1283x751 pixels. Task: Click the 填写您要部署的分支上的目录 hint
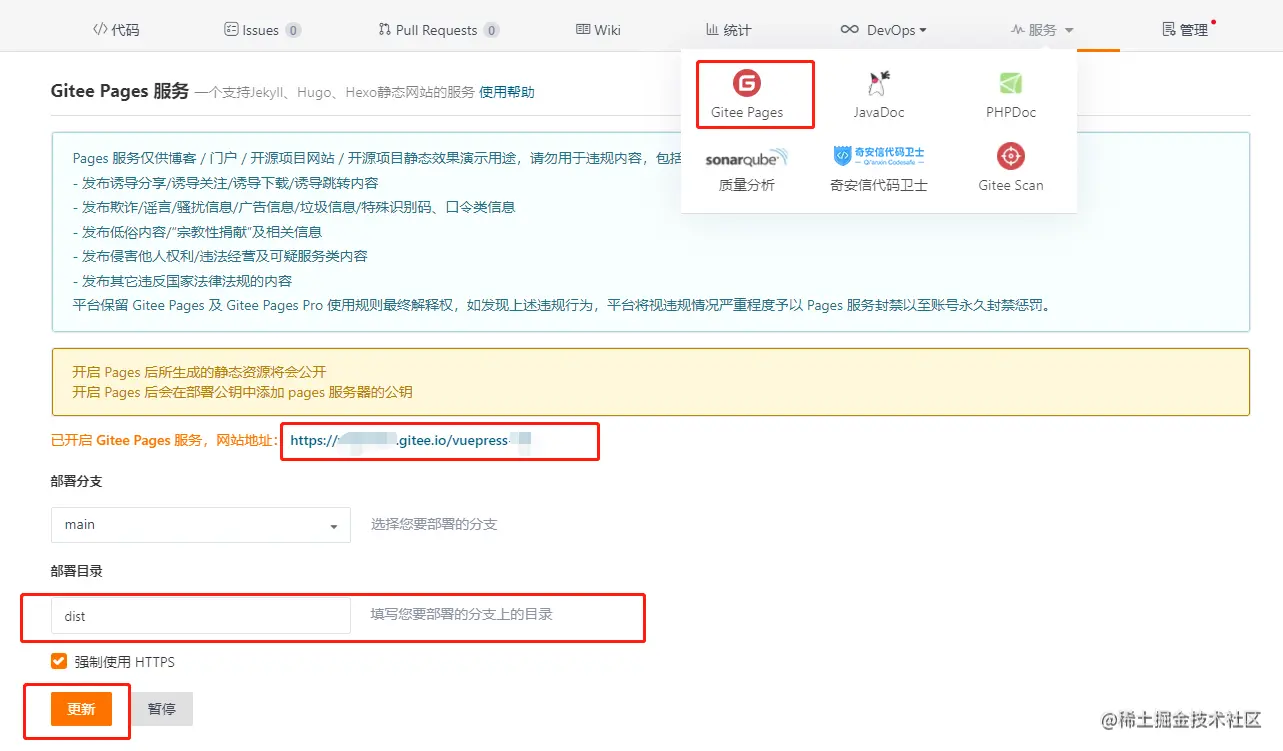pos(461,614)
